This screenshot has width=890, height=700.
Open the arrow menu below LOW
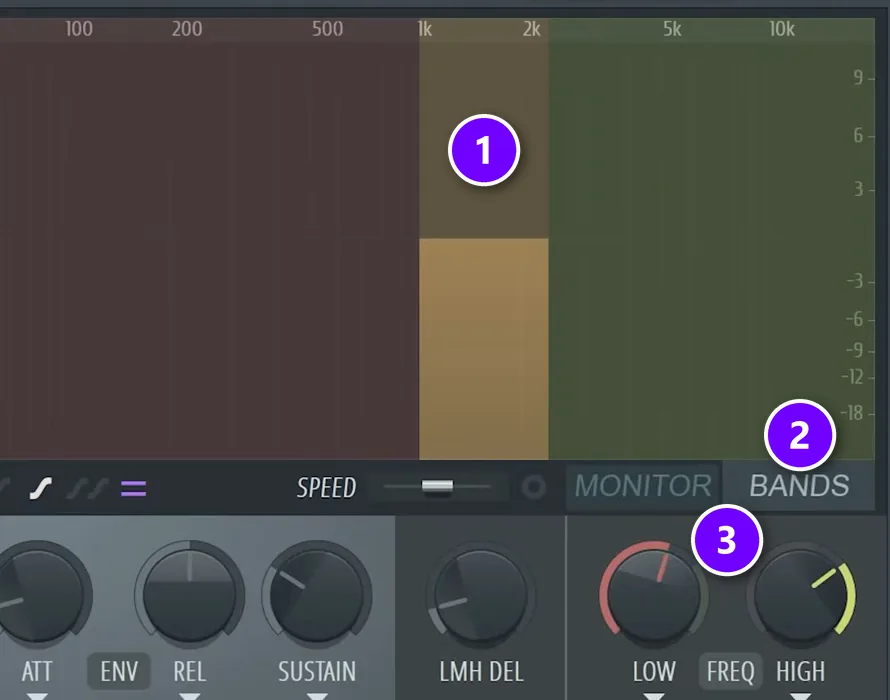tap(654, 696)
